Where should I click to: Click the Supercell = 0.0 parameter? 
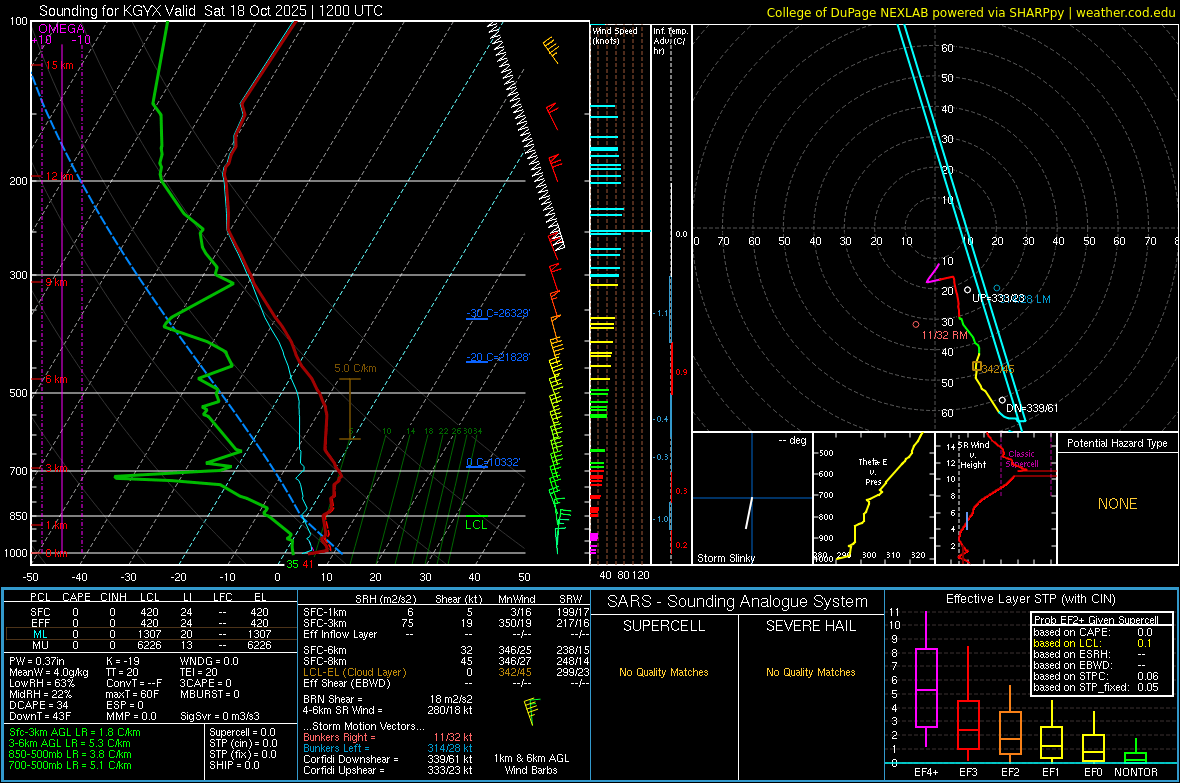click(242, 732)
